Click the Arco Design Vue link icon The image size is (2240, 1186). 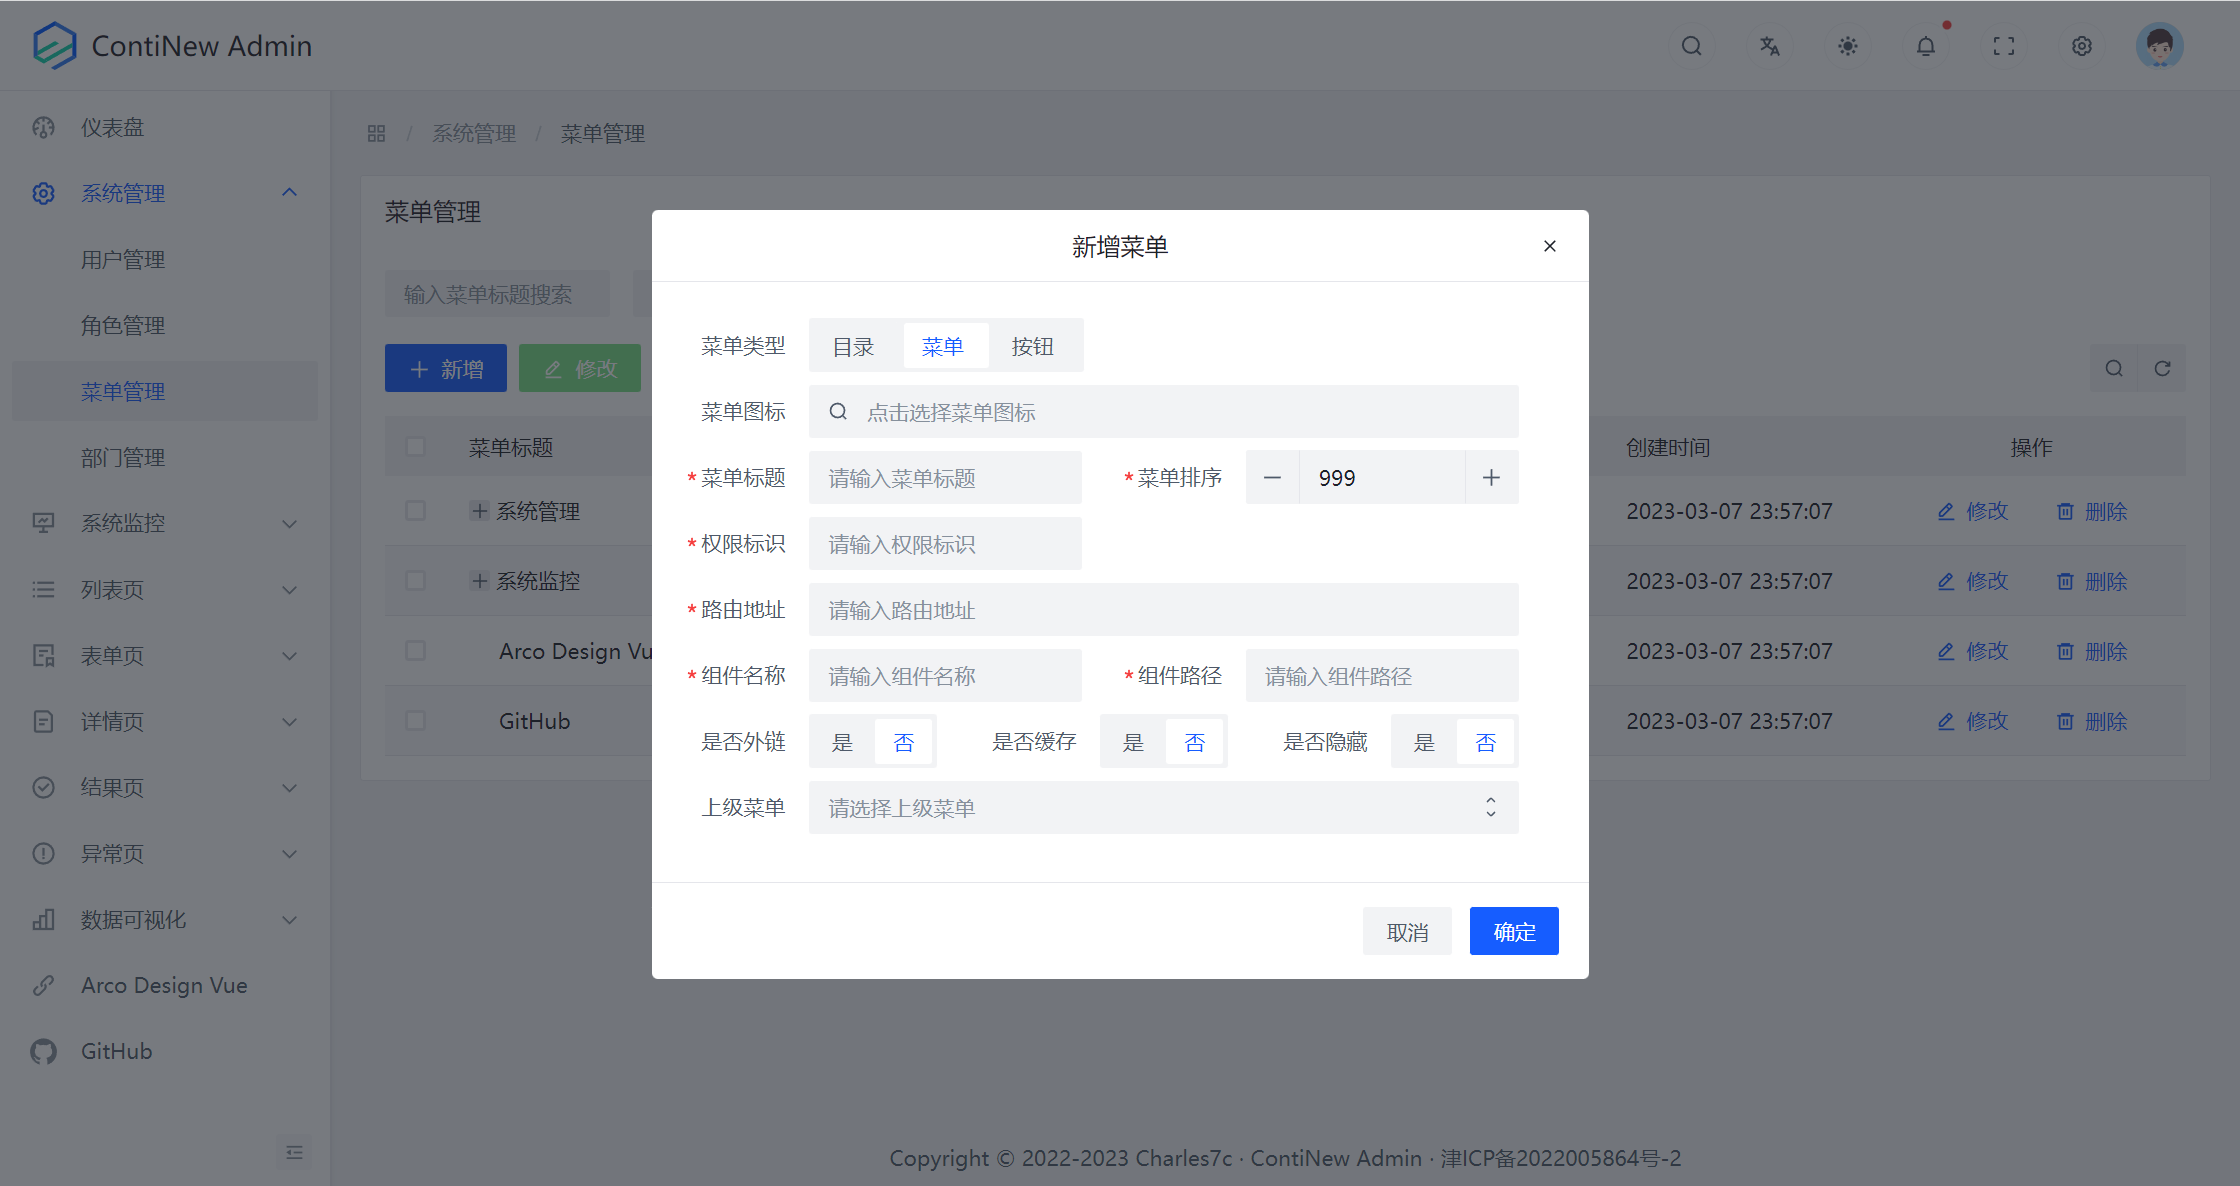[44, 985]
